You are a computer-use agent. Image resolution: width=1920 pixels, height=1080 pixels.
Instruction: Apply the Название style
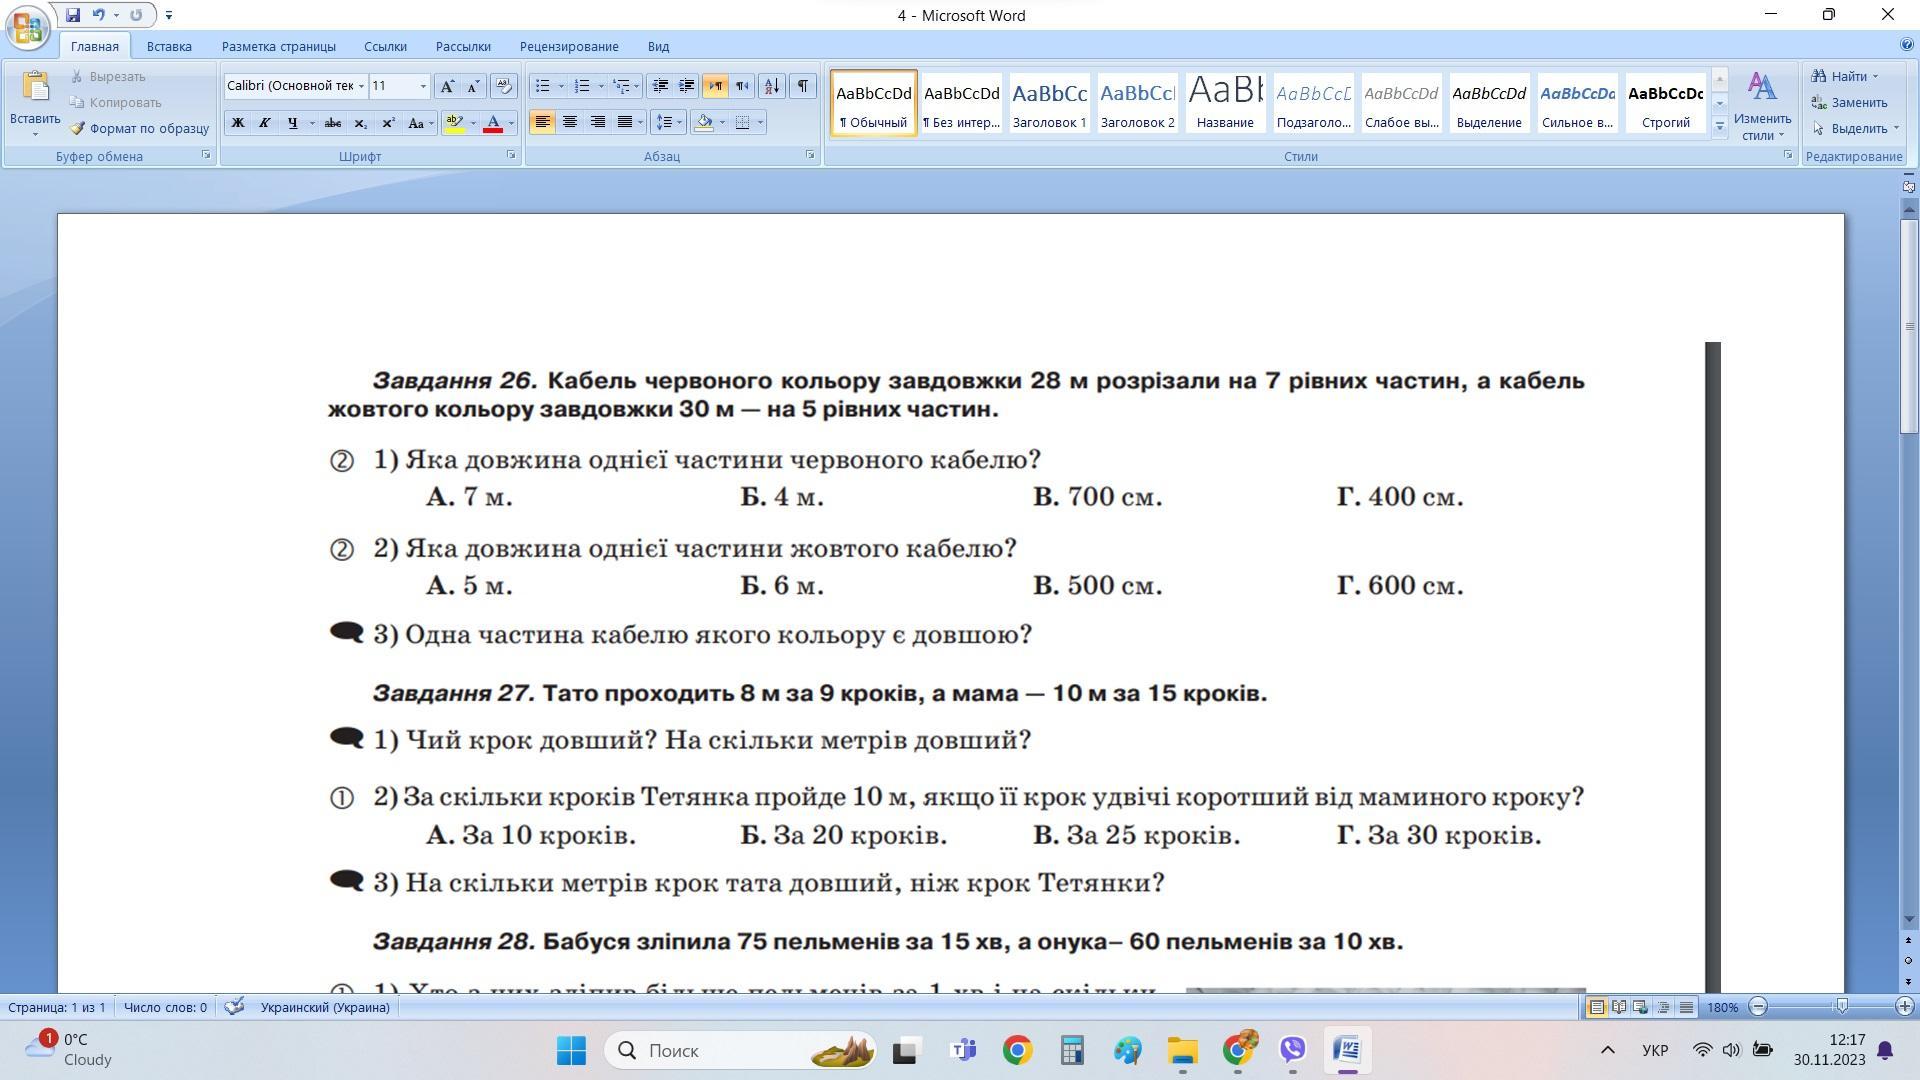[1225, 102]
